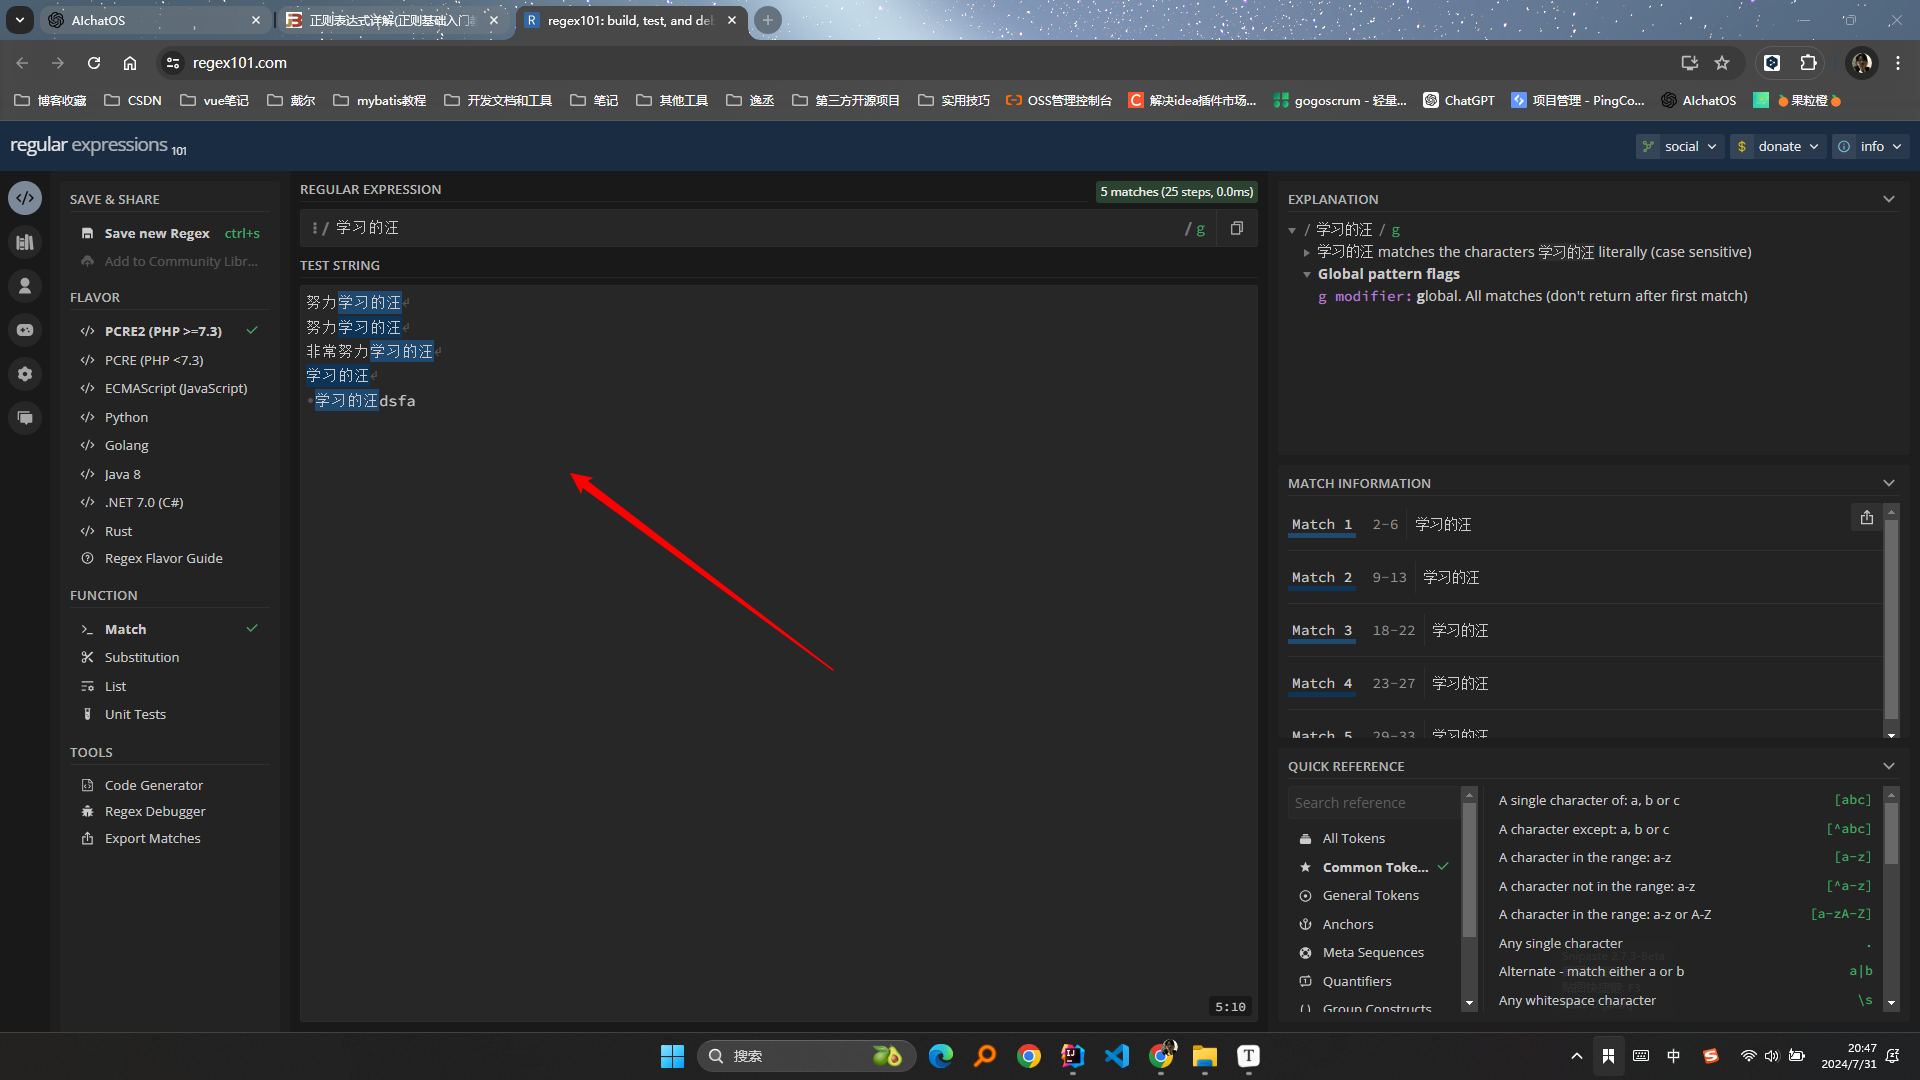The height and width of the screenshot is (1080, 1920).
Task: Collapse the Explanation panel
Action: coord(1888,199)
